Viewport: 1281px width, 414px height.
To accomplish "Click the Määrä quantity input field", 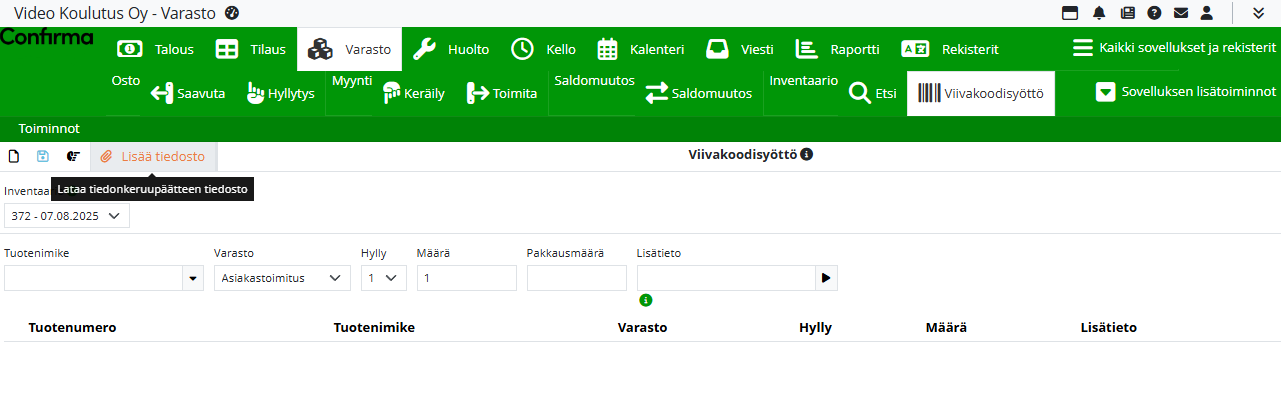I will pyautogui.click(x=466, y=278).
